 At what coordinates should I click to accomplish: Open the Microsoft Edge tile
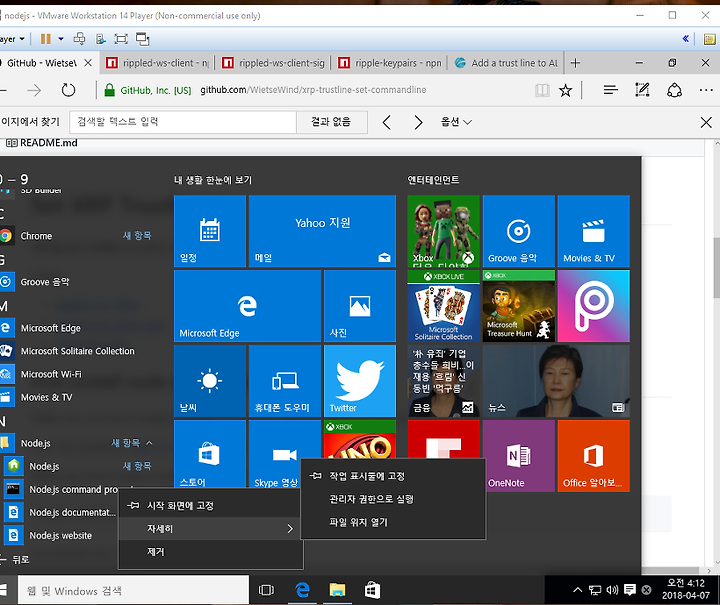248,306
